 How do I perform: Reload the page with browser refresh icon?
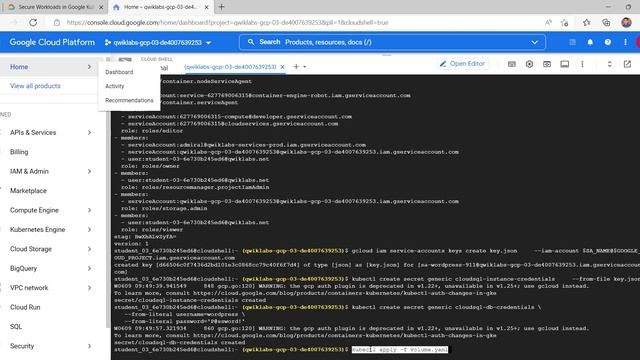pos(33,22)
